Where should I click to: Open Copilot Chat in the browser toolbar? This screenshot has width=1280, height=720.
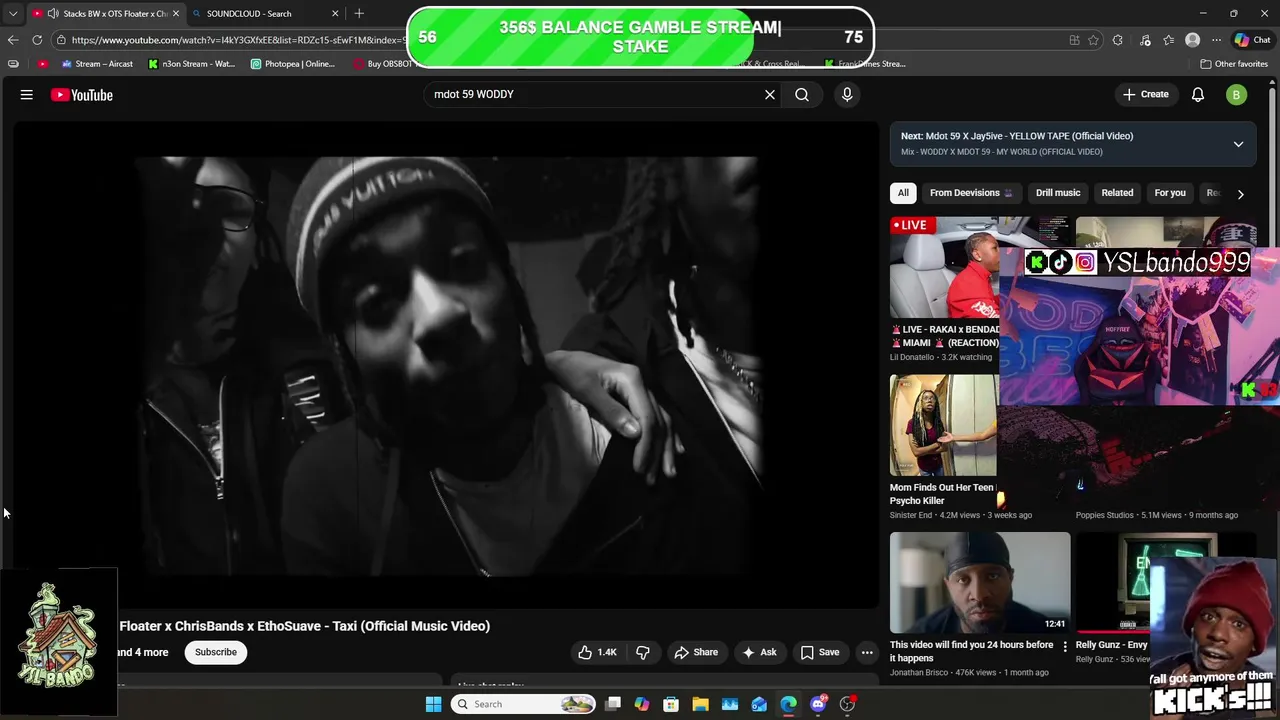(1251, 40)
